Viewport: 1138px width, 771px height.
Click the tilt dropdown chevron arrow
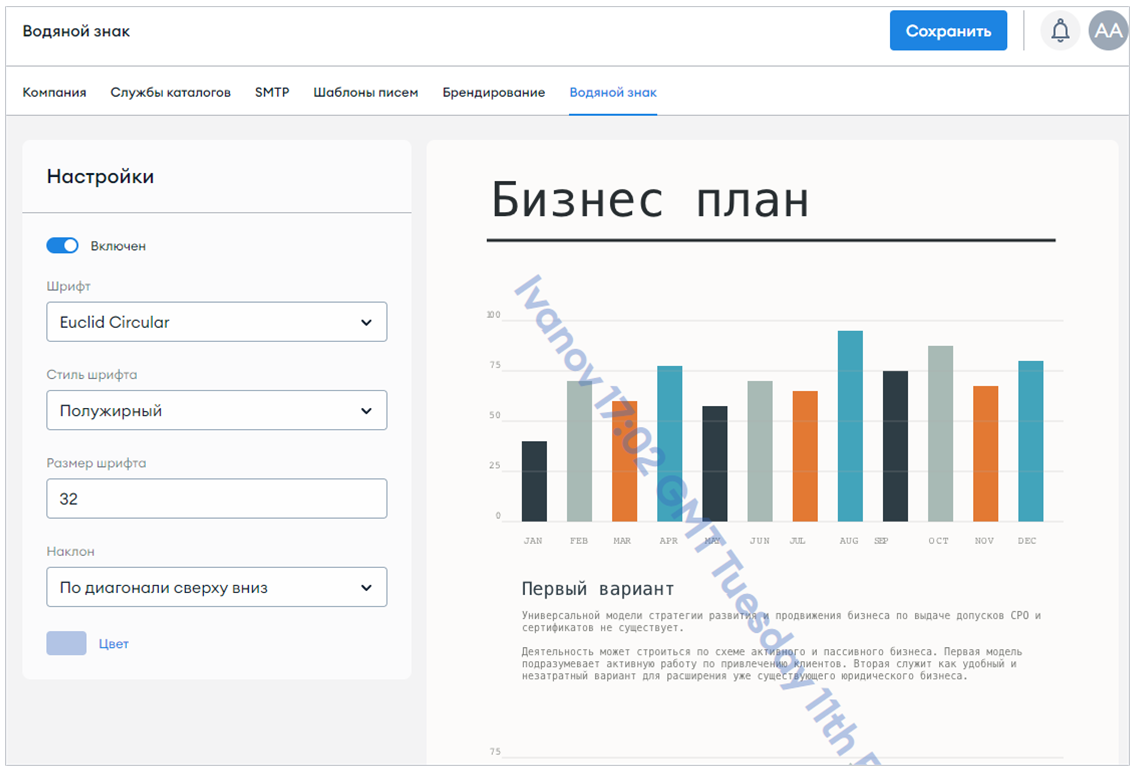tap(367, 587)
